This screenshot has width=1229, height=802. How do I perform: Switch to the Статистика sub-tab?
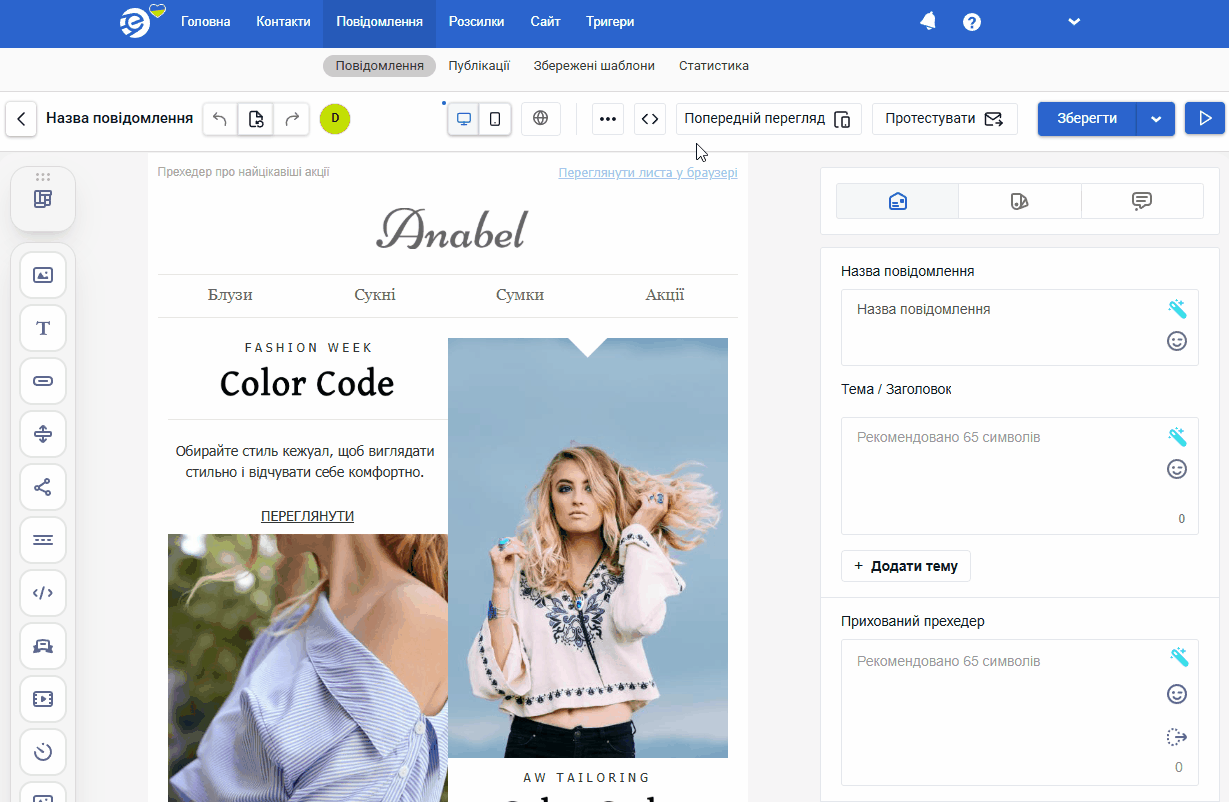pyautogui.click(x=714, y=66)
